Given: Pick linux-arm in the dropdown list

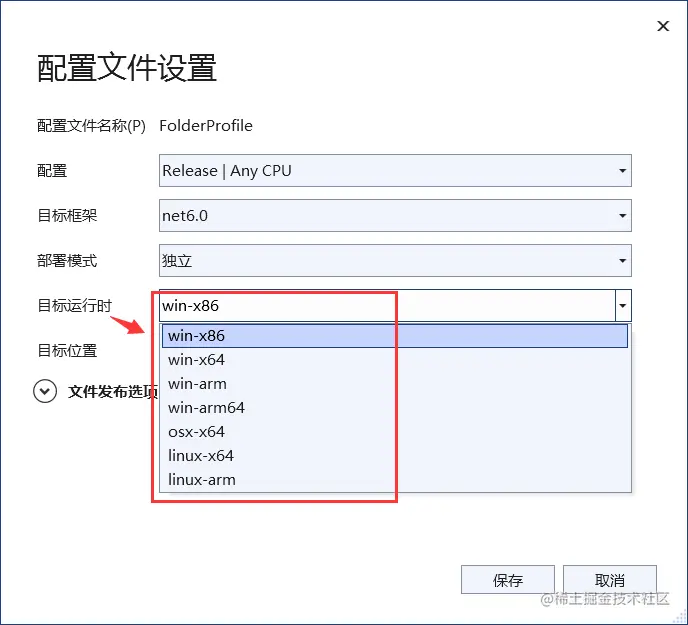Looking at the screenshot, I should [202, 480].
